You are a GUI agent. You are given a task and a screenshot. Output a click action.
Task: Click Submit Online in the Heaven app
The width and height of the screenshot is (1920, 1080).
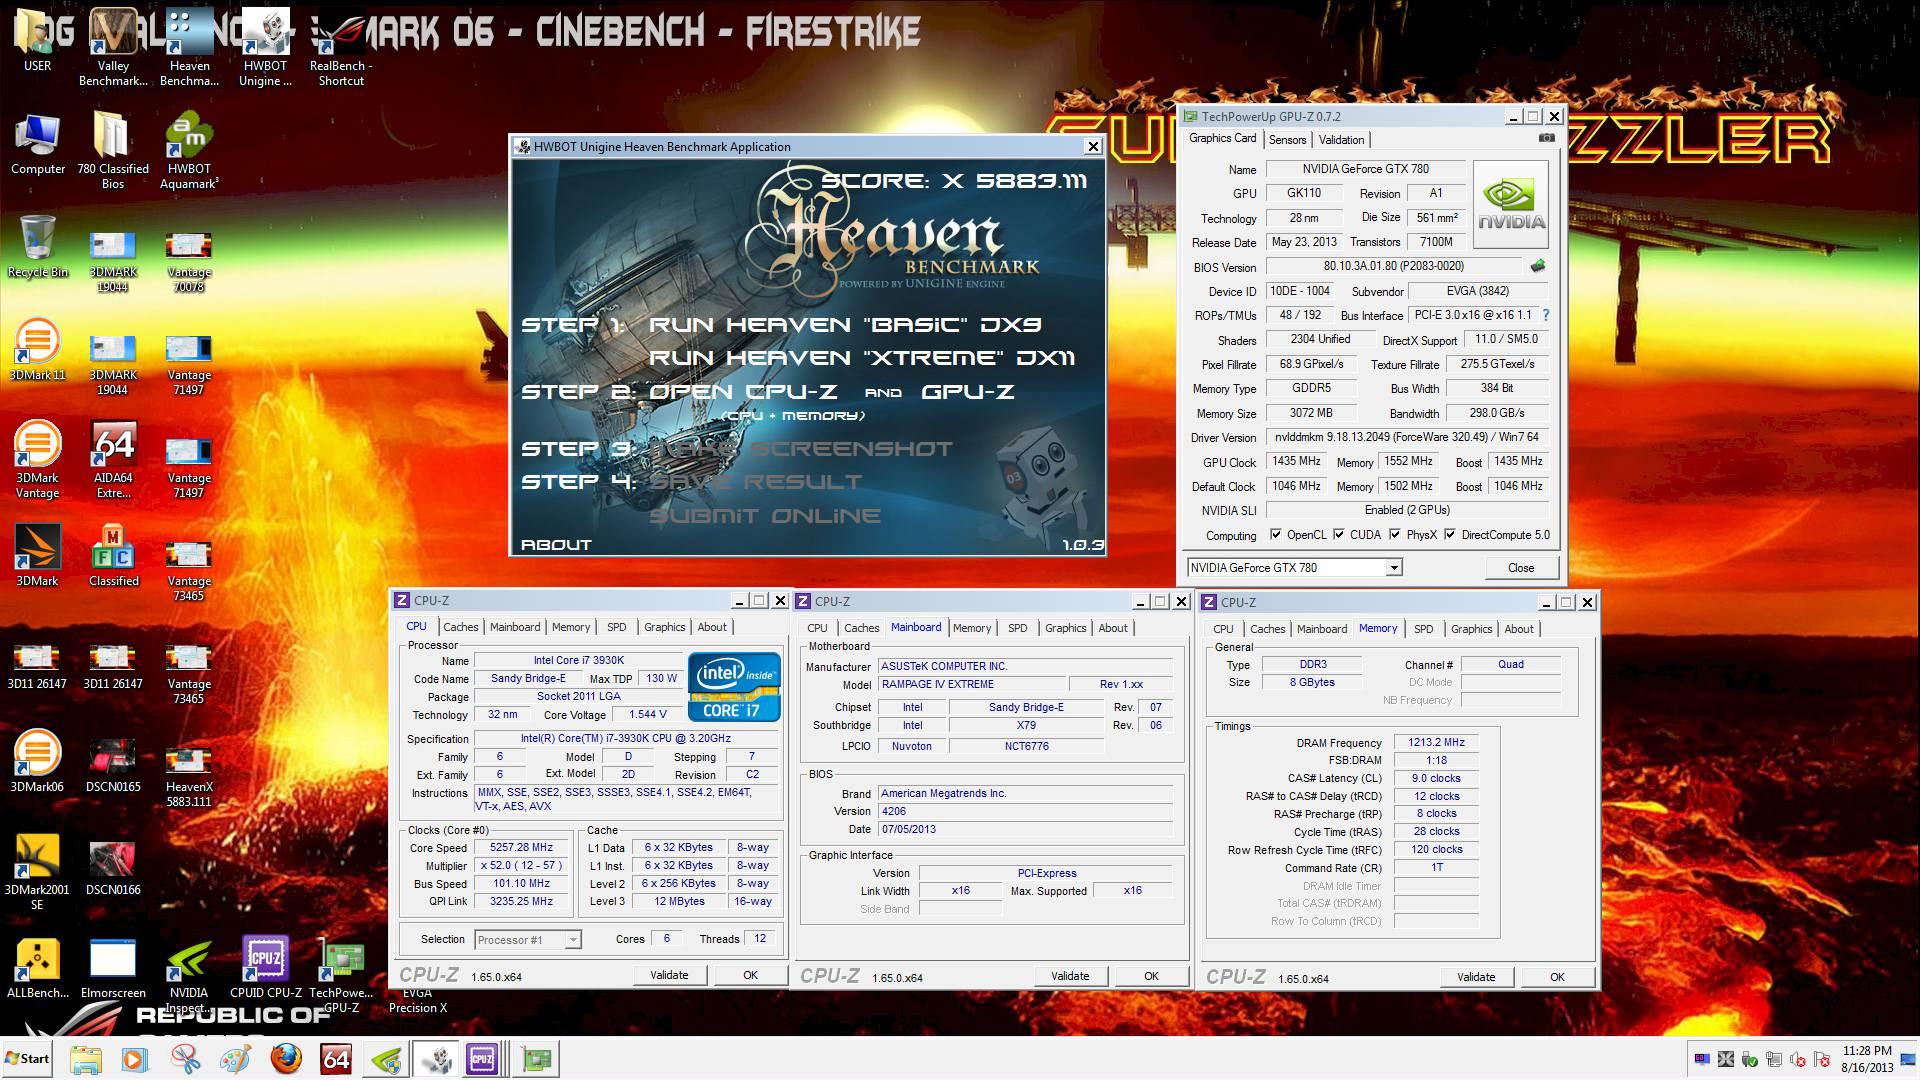pyautogui.click(x=765, y=516)
